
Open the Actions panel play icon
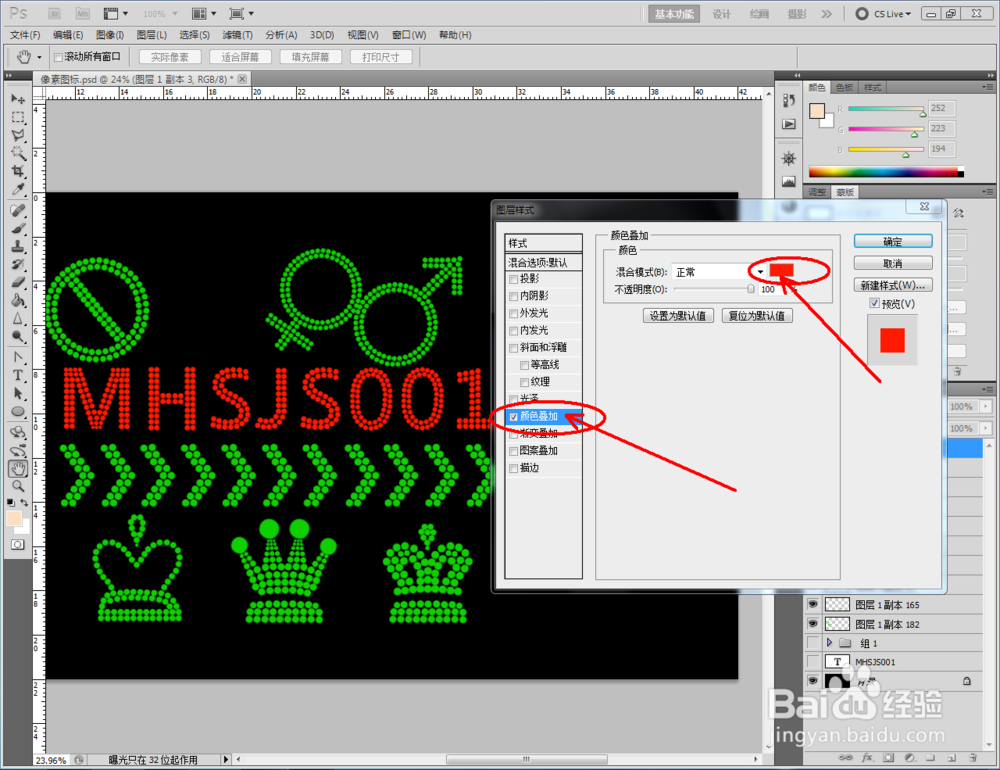click(x=789, y=124)
